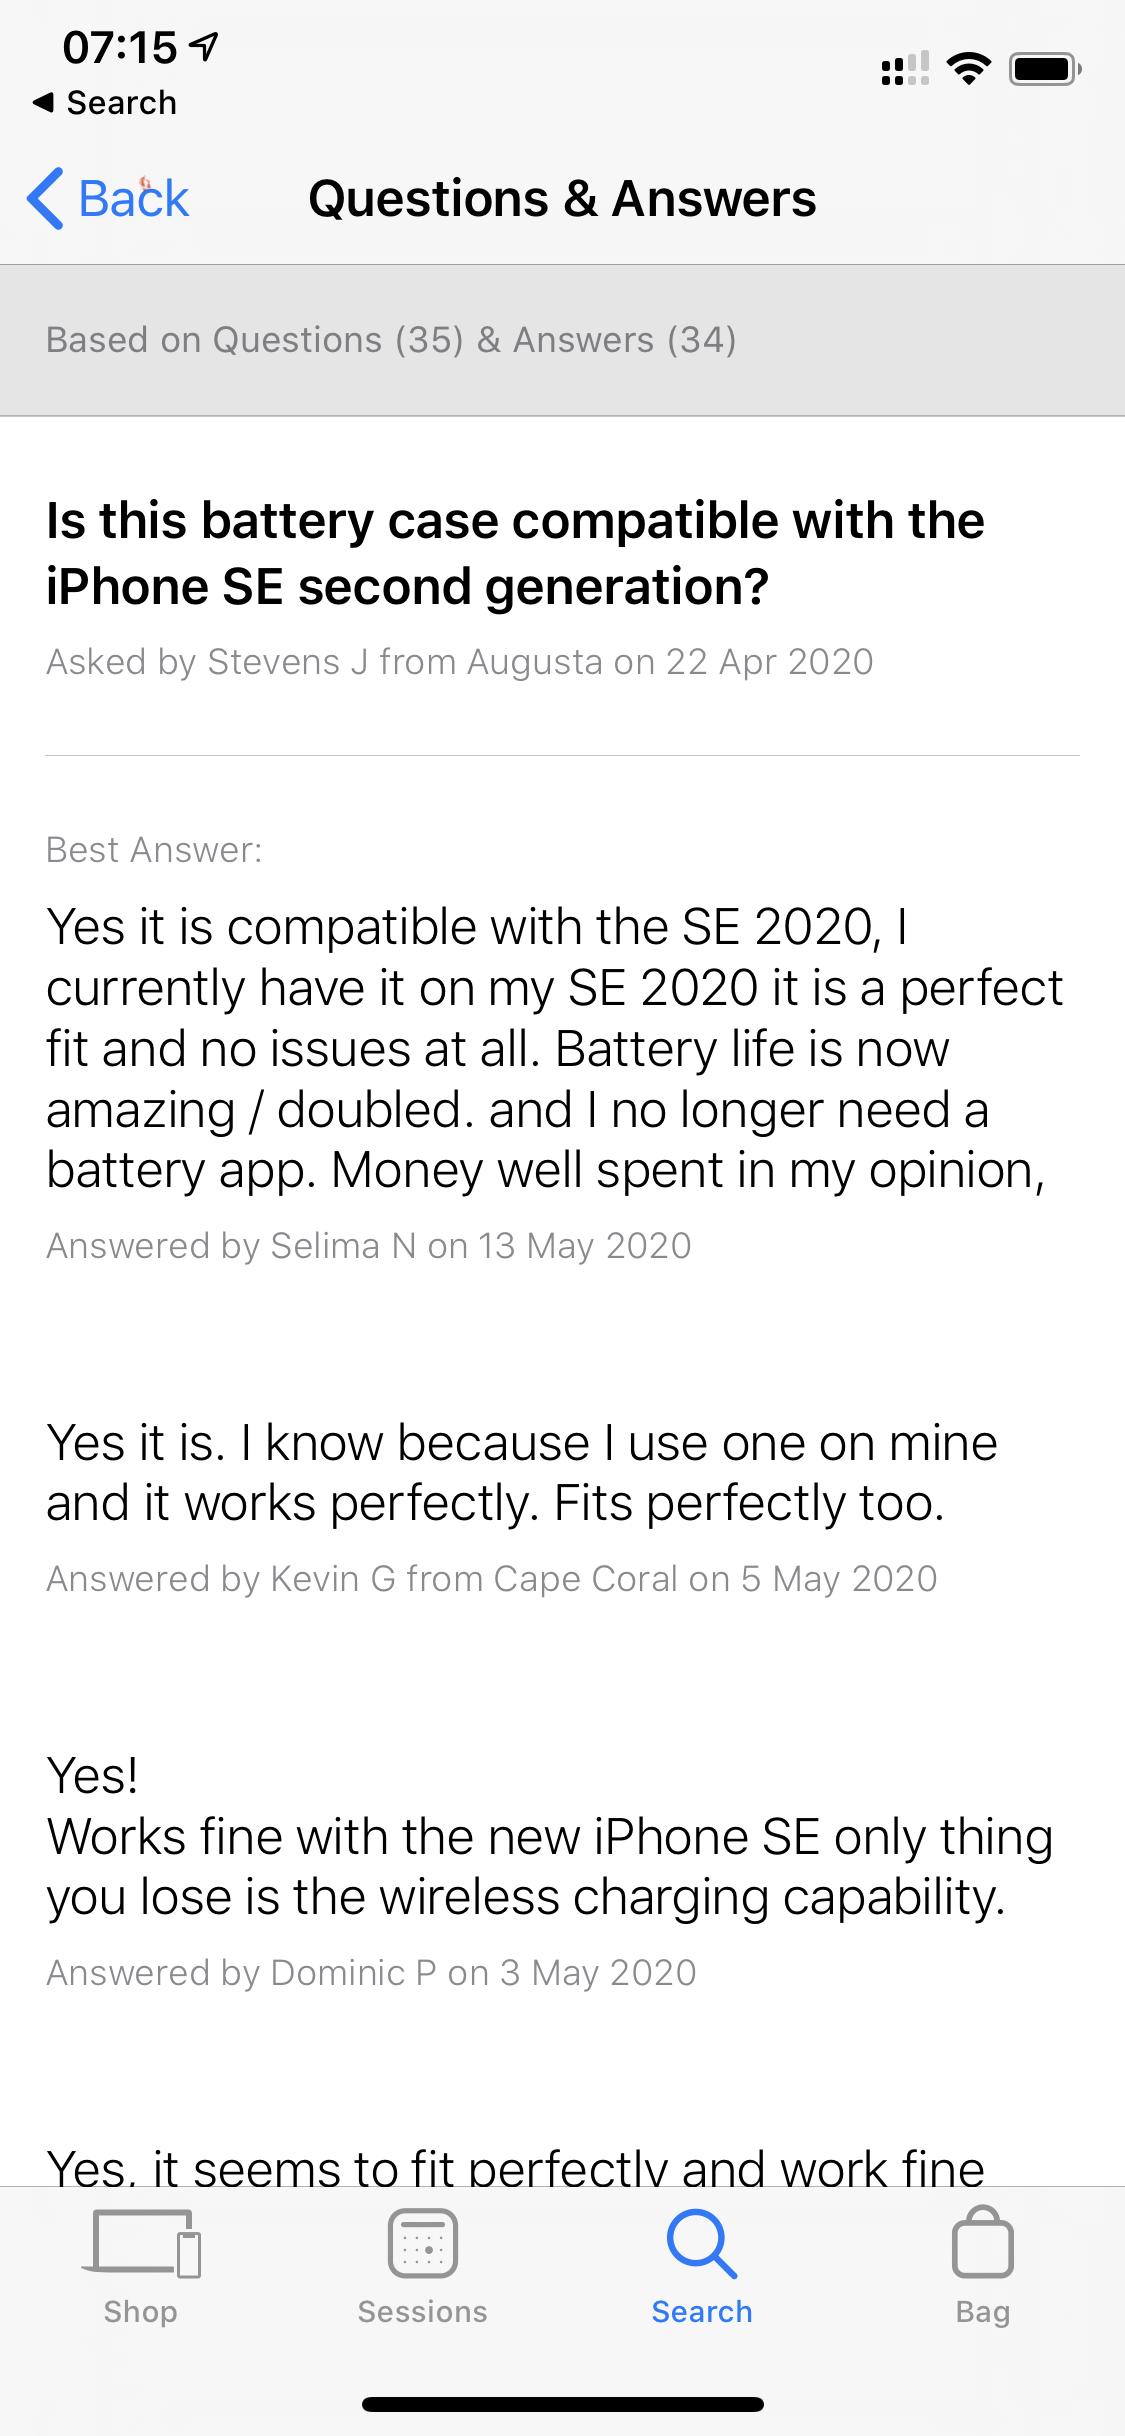Tap the Questions & Answers title
1125x2436 pixels.
pyautogui.click(x=562, y=198)
